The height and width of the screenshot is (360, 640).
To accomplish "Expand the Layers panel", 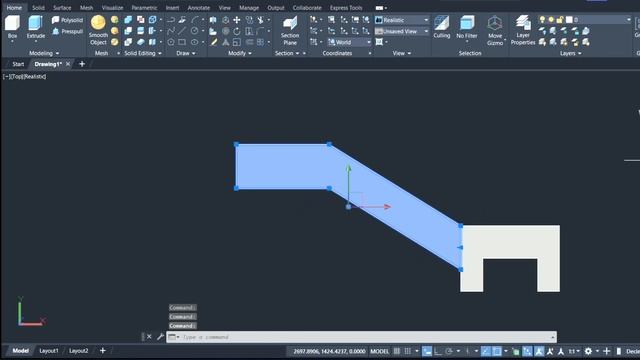I will [571, 53].
